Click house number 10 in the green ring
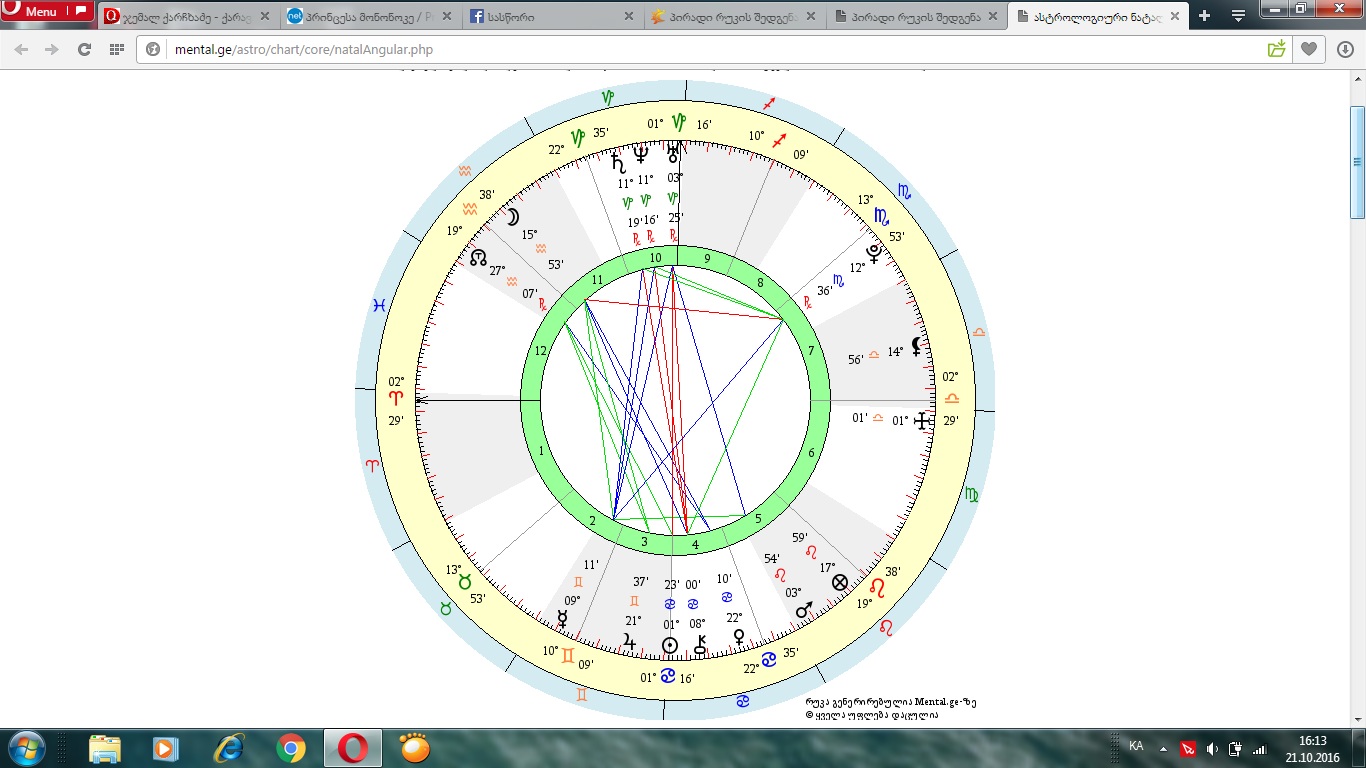 (x=655, y=258)
